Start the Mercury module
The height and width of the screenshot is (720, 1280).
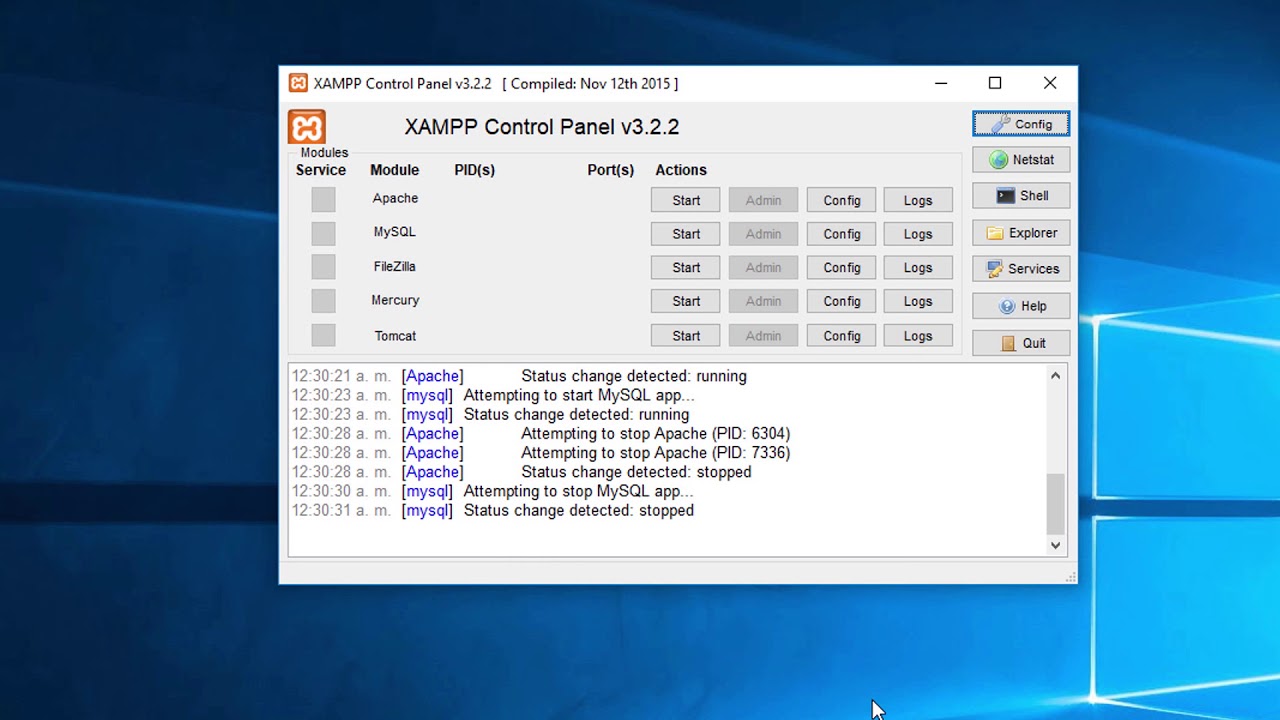click(685, 301)
